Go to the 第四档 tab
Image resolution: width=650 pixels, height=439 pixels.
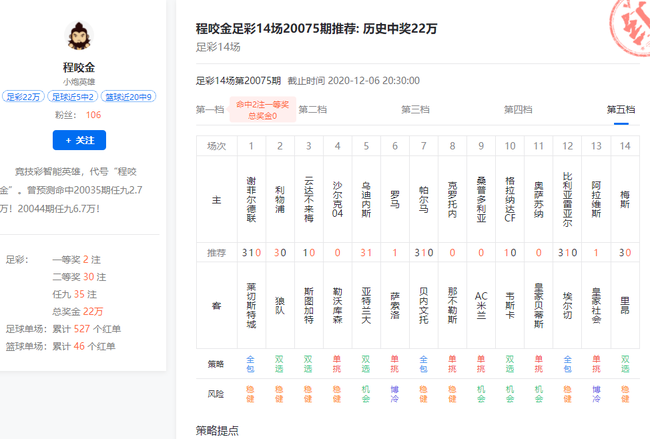click(x=518, y=109)
